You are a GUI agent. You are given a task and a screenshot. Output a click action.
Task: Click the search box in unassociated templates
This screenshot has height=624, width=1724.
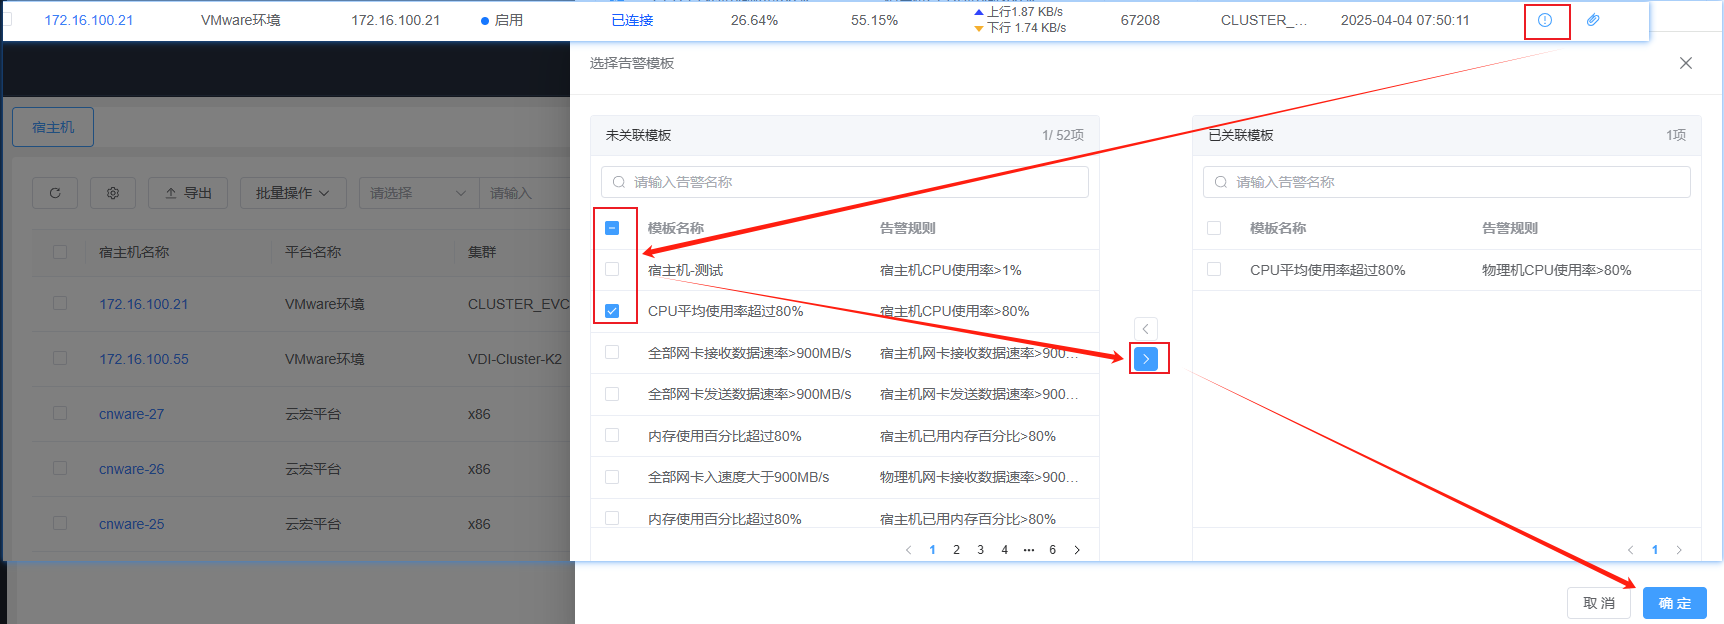point(845,182)
